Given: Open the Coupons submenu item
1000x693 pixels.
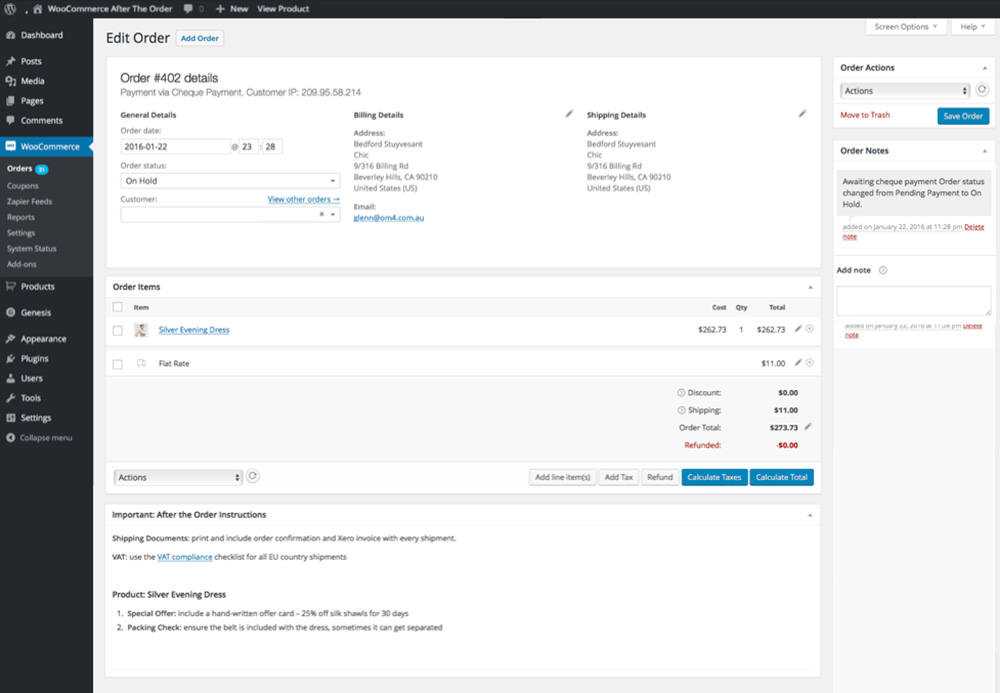Looking at the screenshot, I should coord(23,186).
